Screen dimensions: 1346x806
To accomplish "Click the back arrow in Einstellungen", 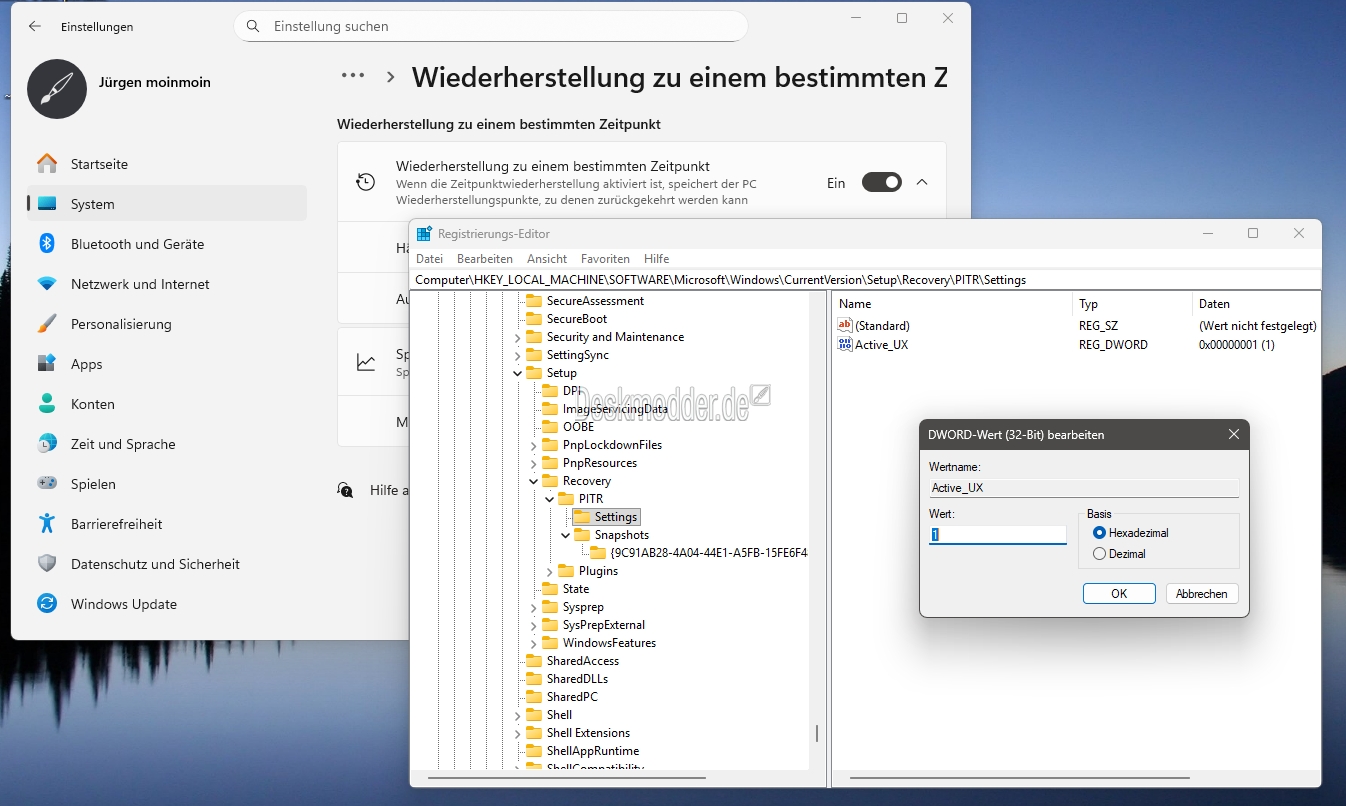I will (x=35, y=27).
